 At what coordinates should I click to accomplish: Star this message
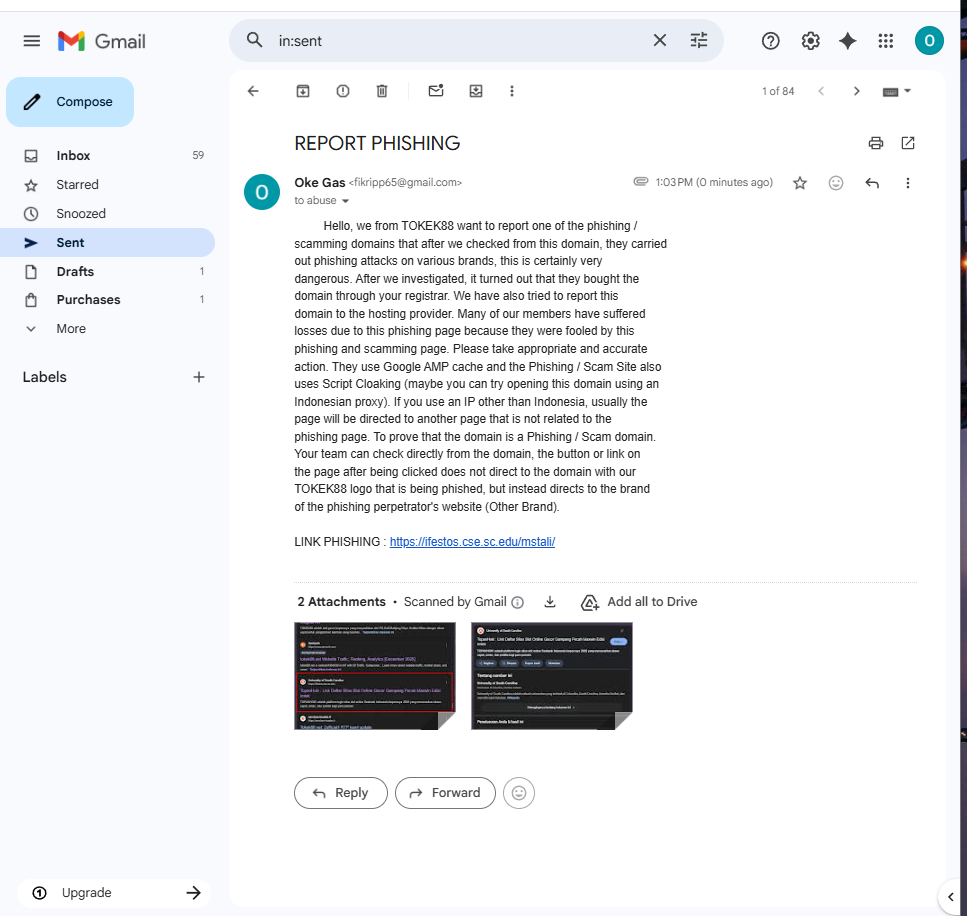click(799, 183)
